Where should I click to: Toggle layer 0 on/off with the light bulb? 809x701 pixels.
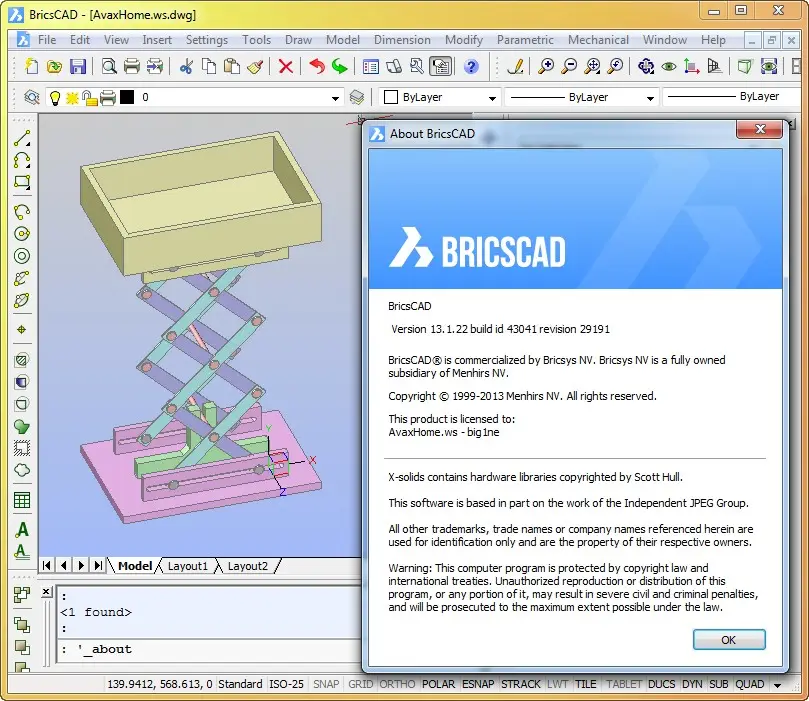click(x=55, y=97)
